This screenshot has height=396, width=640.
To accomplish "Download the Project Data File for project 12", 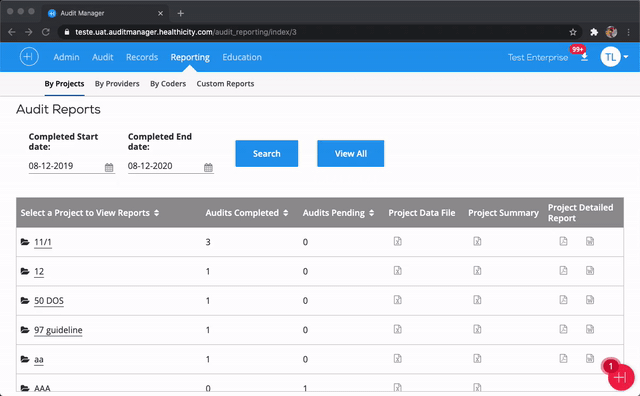I will [x=398, y=271].
